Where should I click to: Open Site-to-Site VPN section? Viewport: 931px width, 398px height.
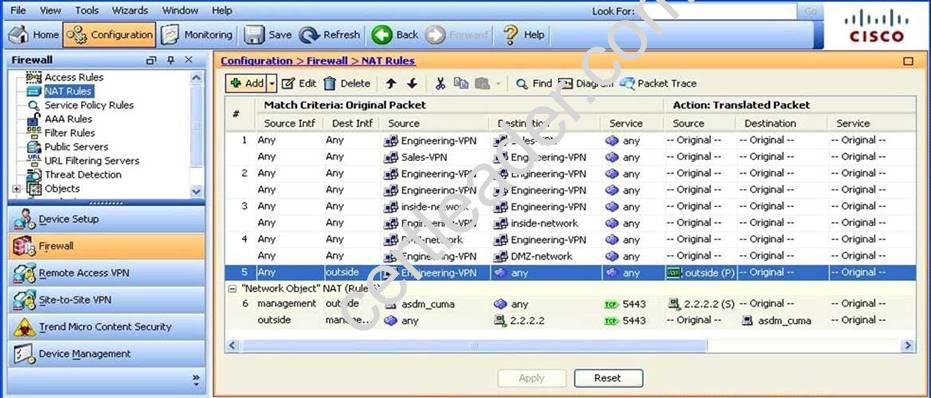[106, 300]
